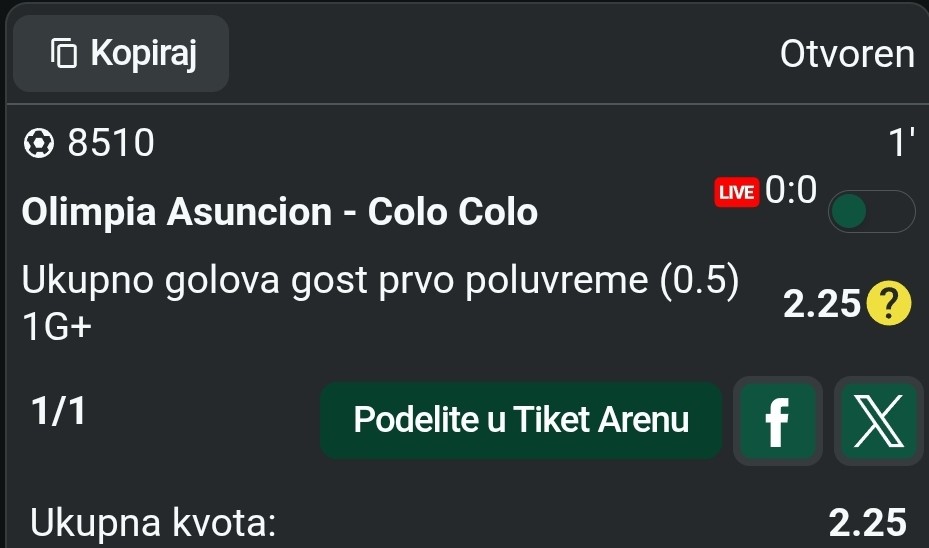Image resolution: width=929 pixels, height=548 pixels.
Task: Click the event code 8510
Action: coord(111,144)
